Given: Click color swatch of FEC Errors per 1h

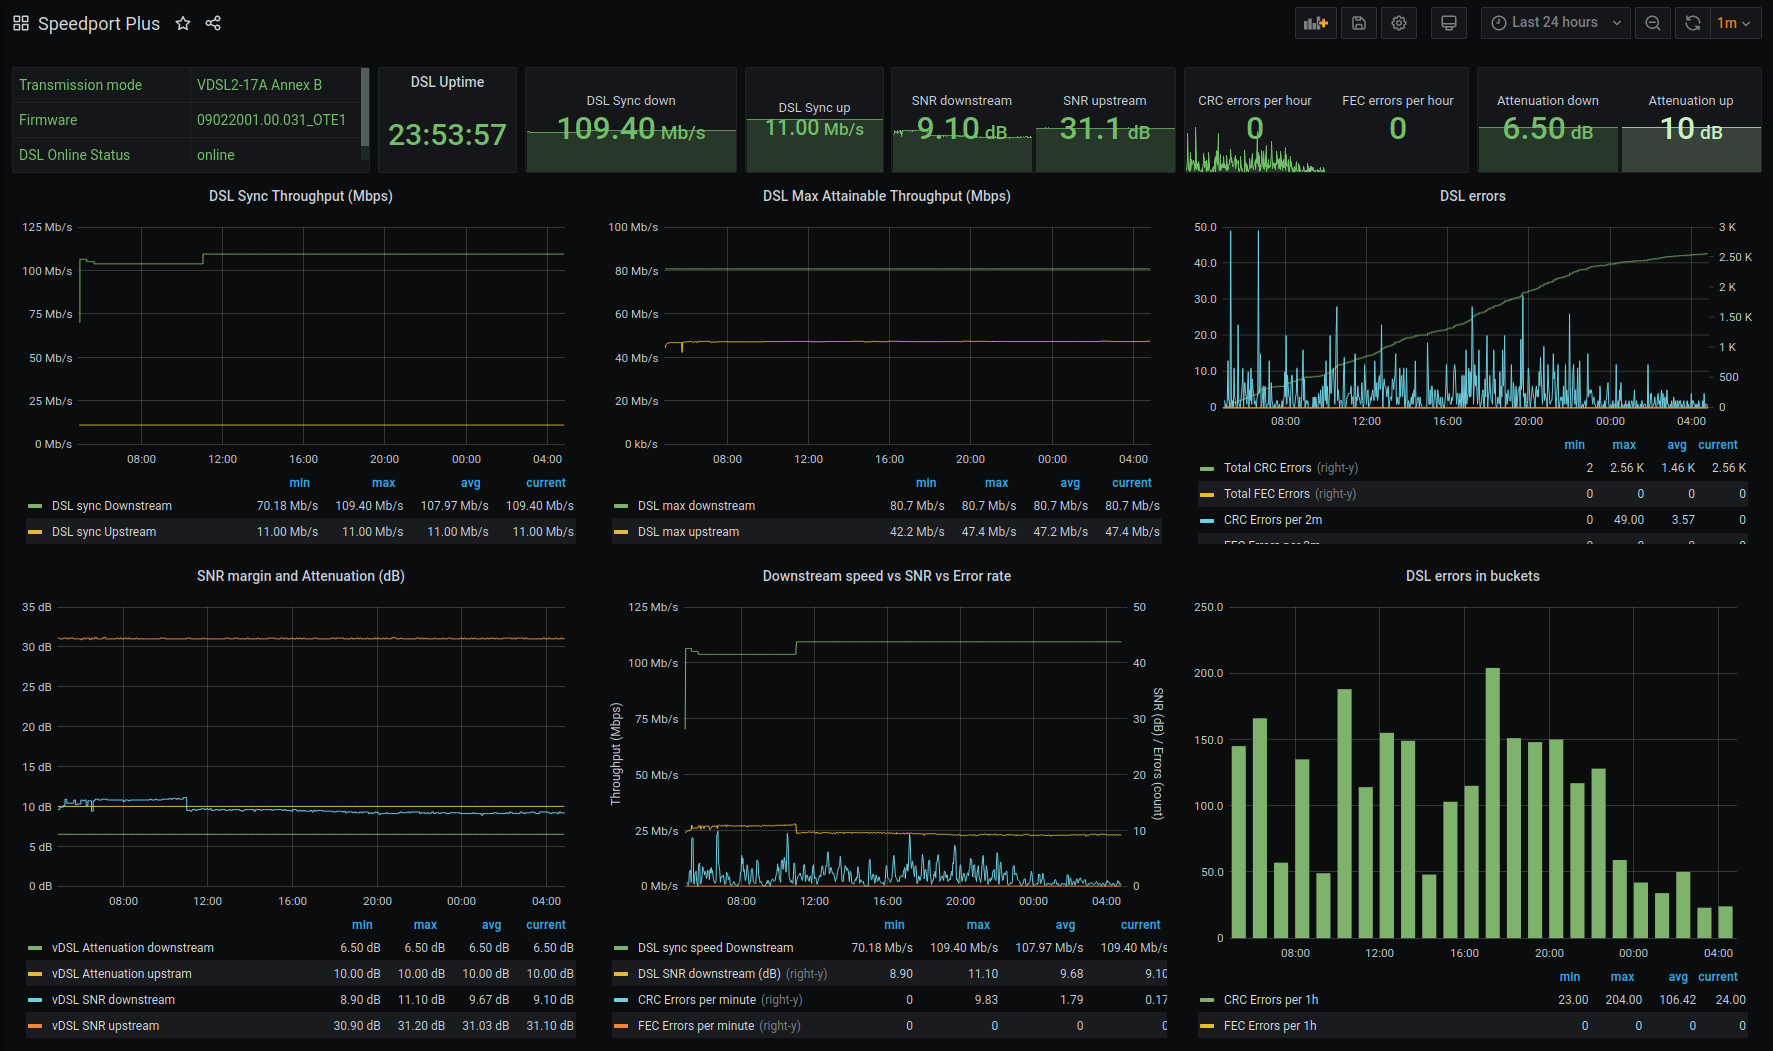Looking at the screenshot, I should (x=1207, y=1026).
